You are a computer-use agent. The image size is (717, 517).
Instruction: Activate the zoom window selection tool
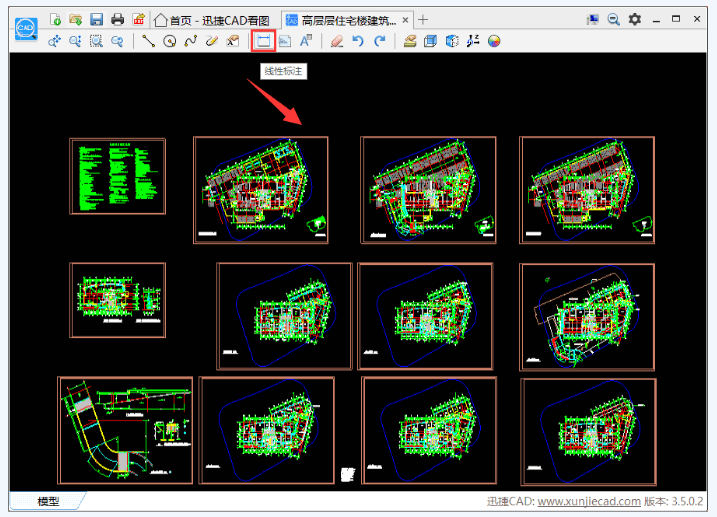pos(96,41)
